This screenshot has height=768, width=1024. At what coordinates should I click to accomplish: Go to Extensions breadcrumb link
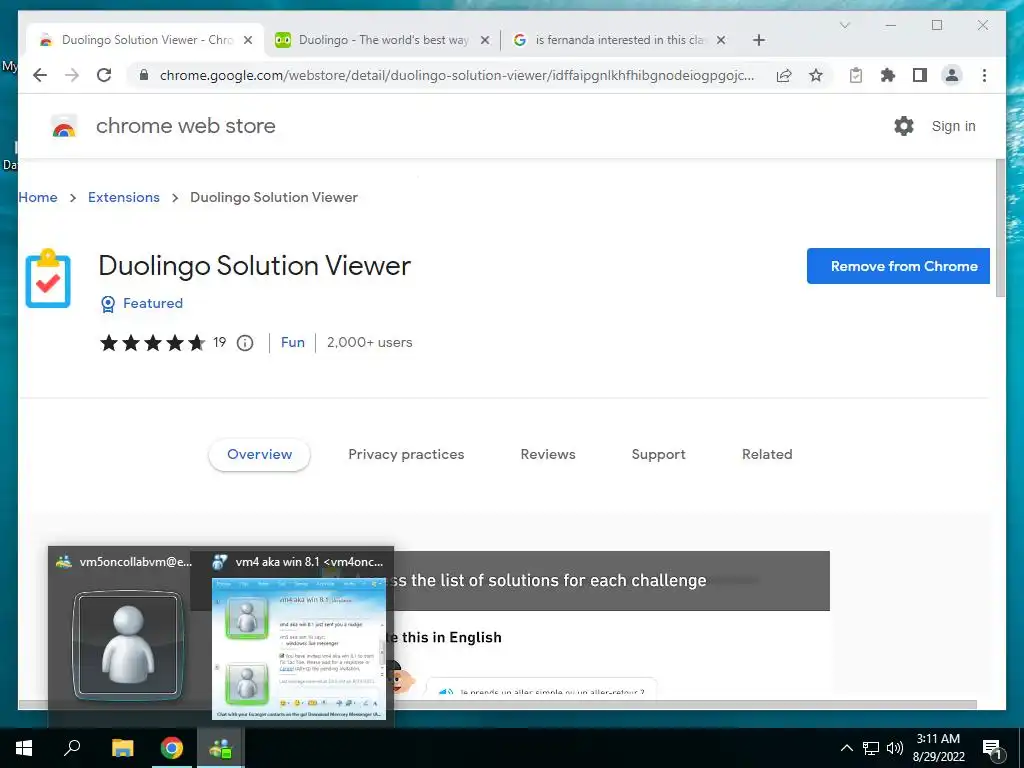click(123, 197)
